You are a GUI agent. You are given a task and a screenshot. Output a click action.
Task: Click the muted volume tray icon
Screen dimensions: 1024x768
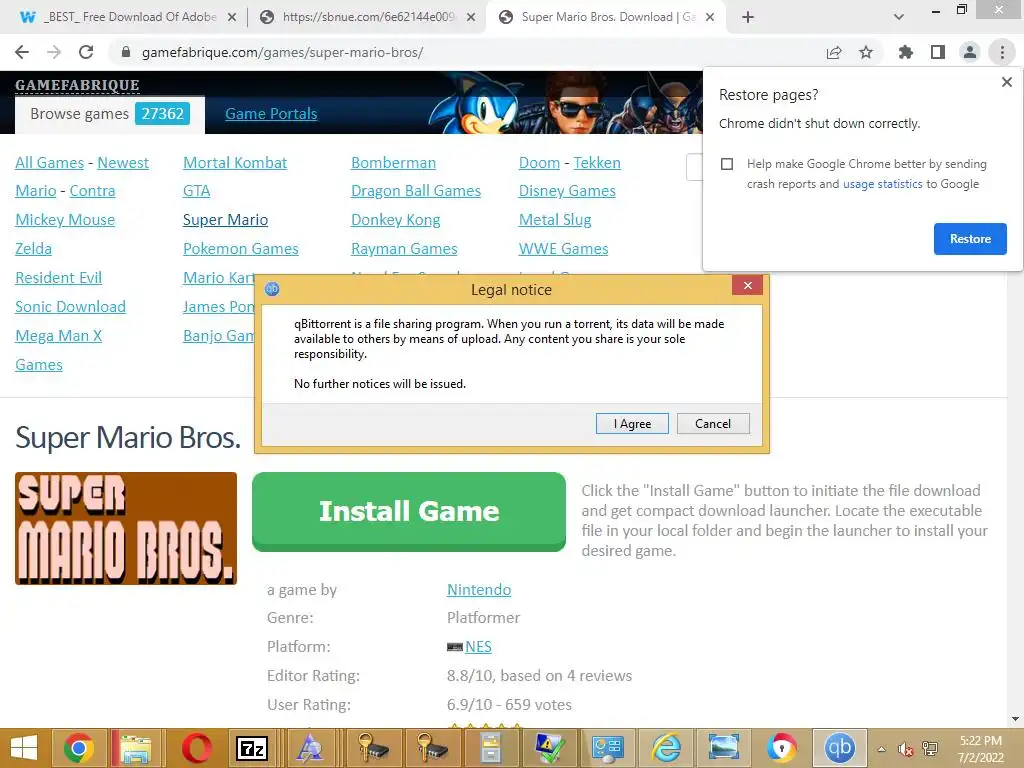tap(905, 749)
